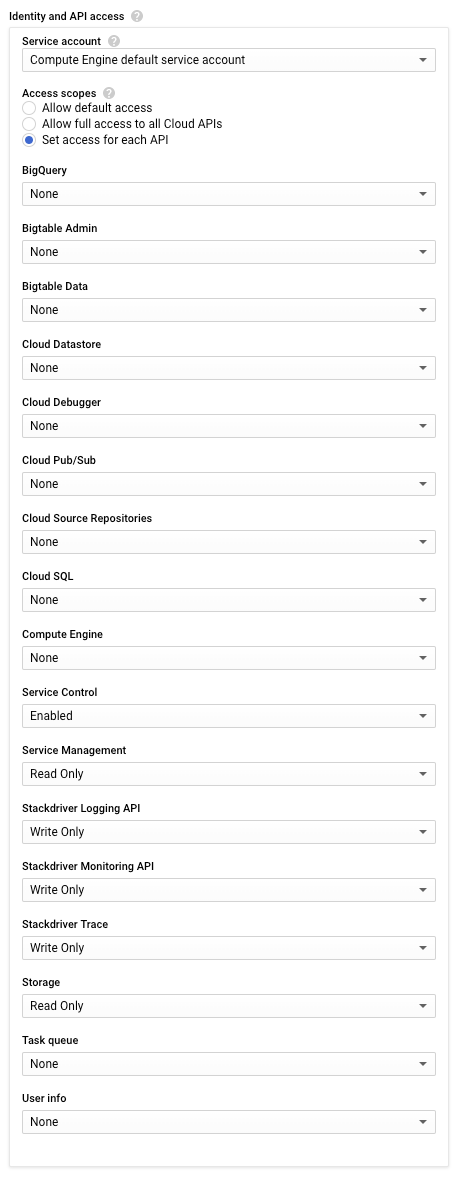460x1179 pixels.
Task: Change Service Management Read Only setting
Action: click(228, 774)
